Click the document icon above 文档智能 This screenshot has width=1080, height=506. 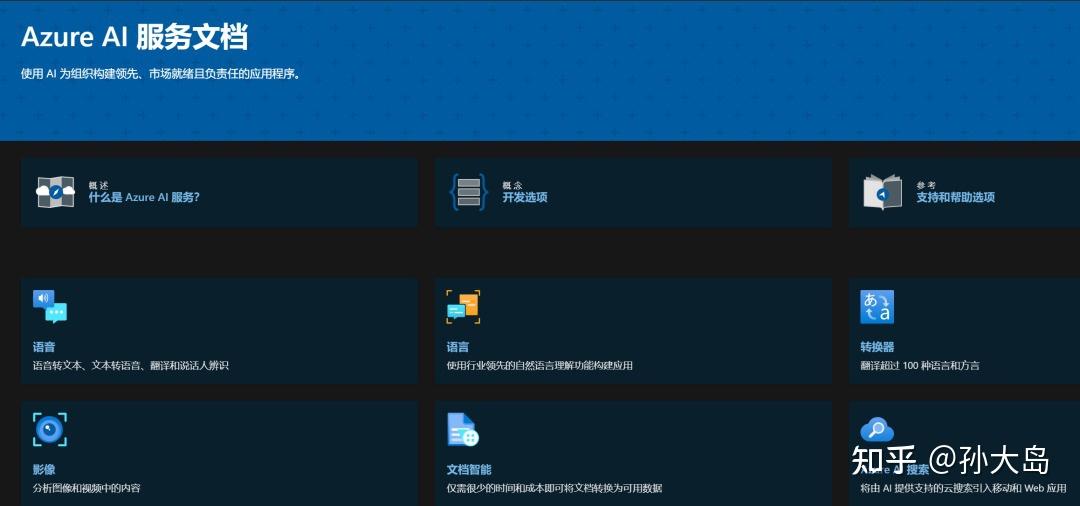(x=463, y=430)
